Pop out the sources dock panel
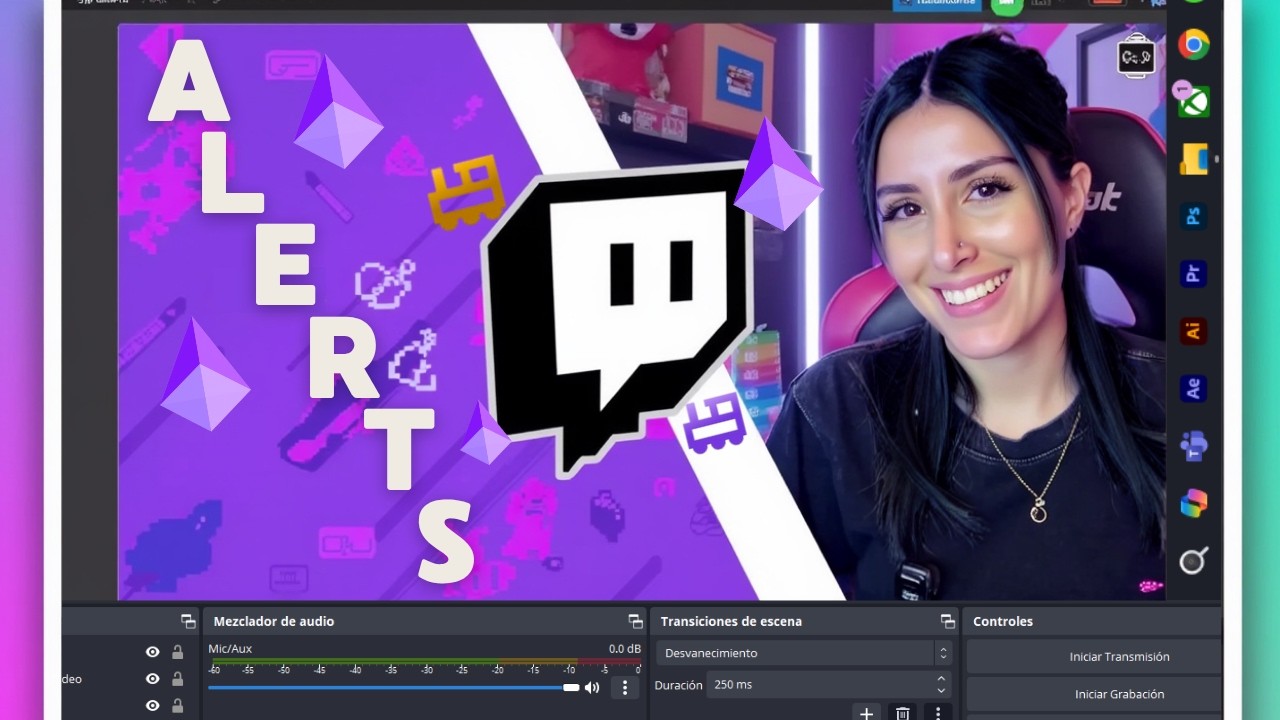 (x=188, y=621)
